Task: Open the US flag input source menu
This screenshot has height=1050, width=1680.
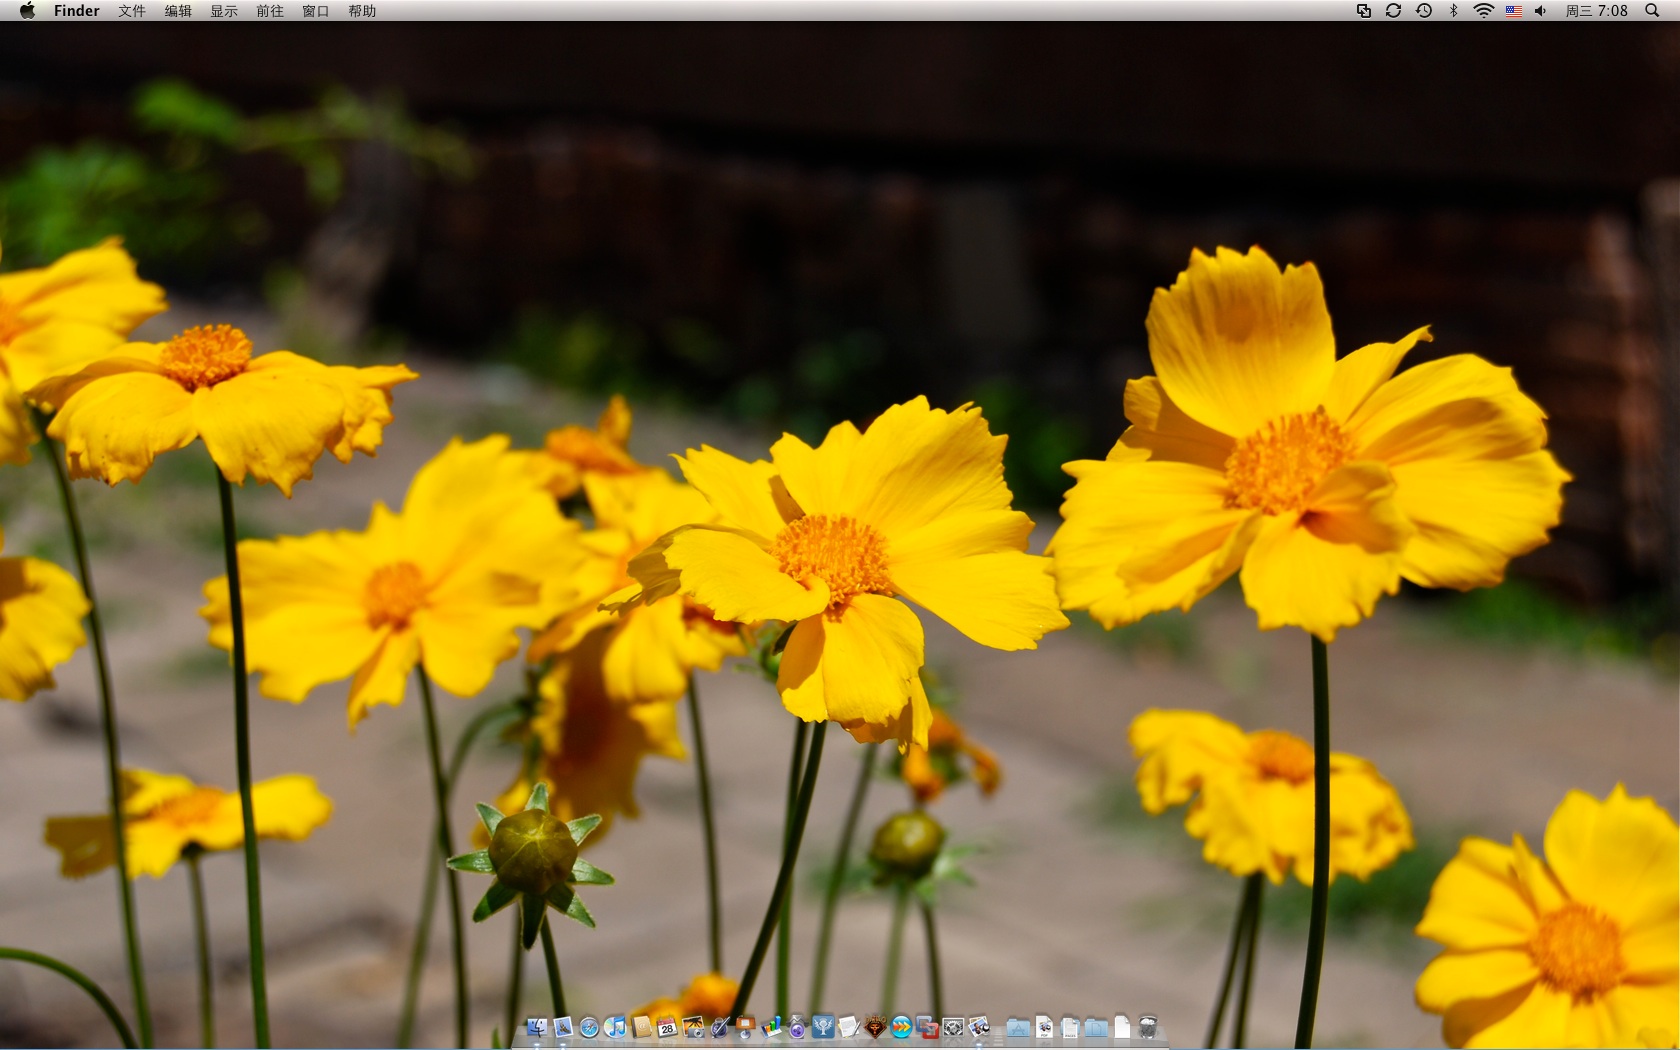Action: coord(1514,11)
